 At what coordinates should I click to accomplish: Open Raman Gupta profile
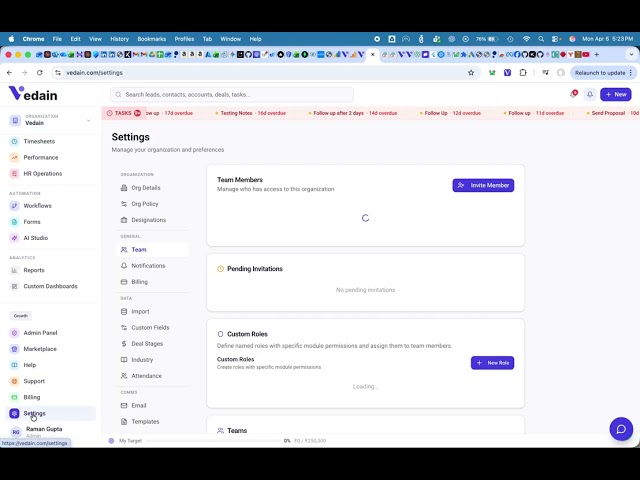[x=43, y=431]
